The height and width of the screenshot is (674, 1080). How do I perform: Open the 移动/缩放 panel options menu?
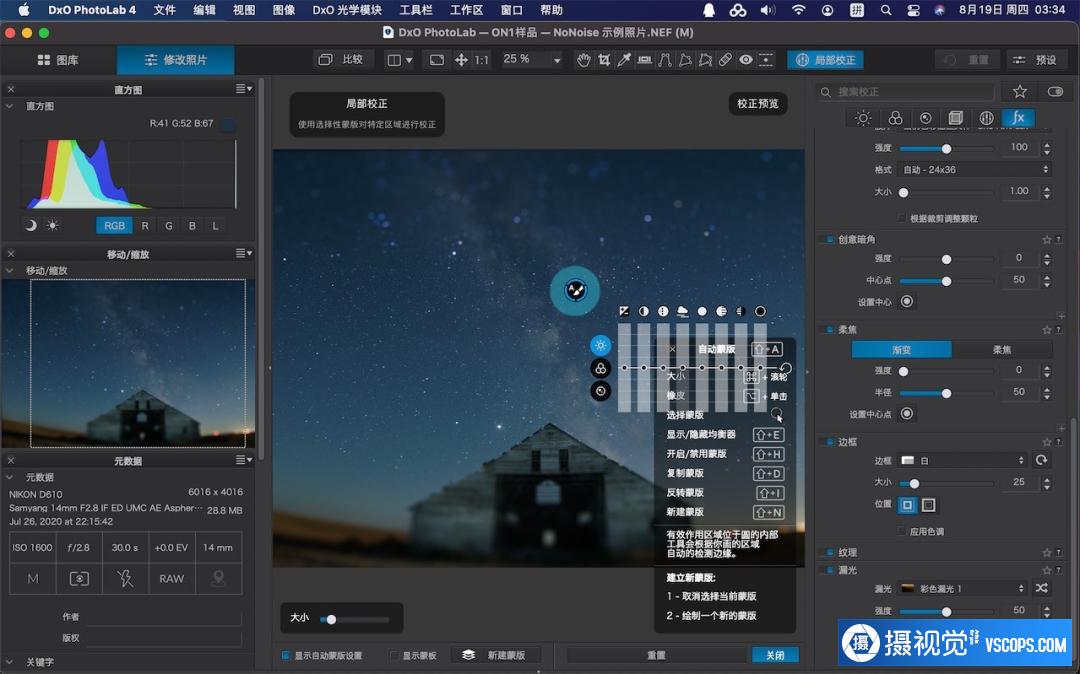(243, 253)
